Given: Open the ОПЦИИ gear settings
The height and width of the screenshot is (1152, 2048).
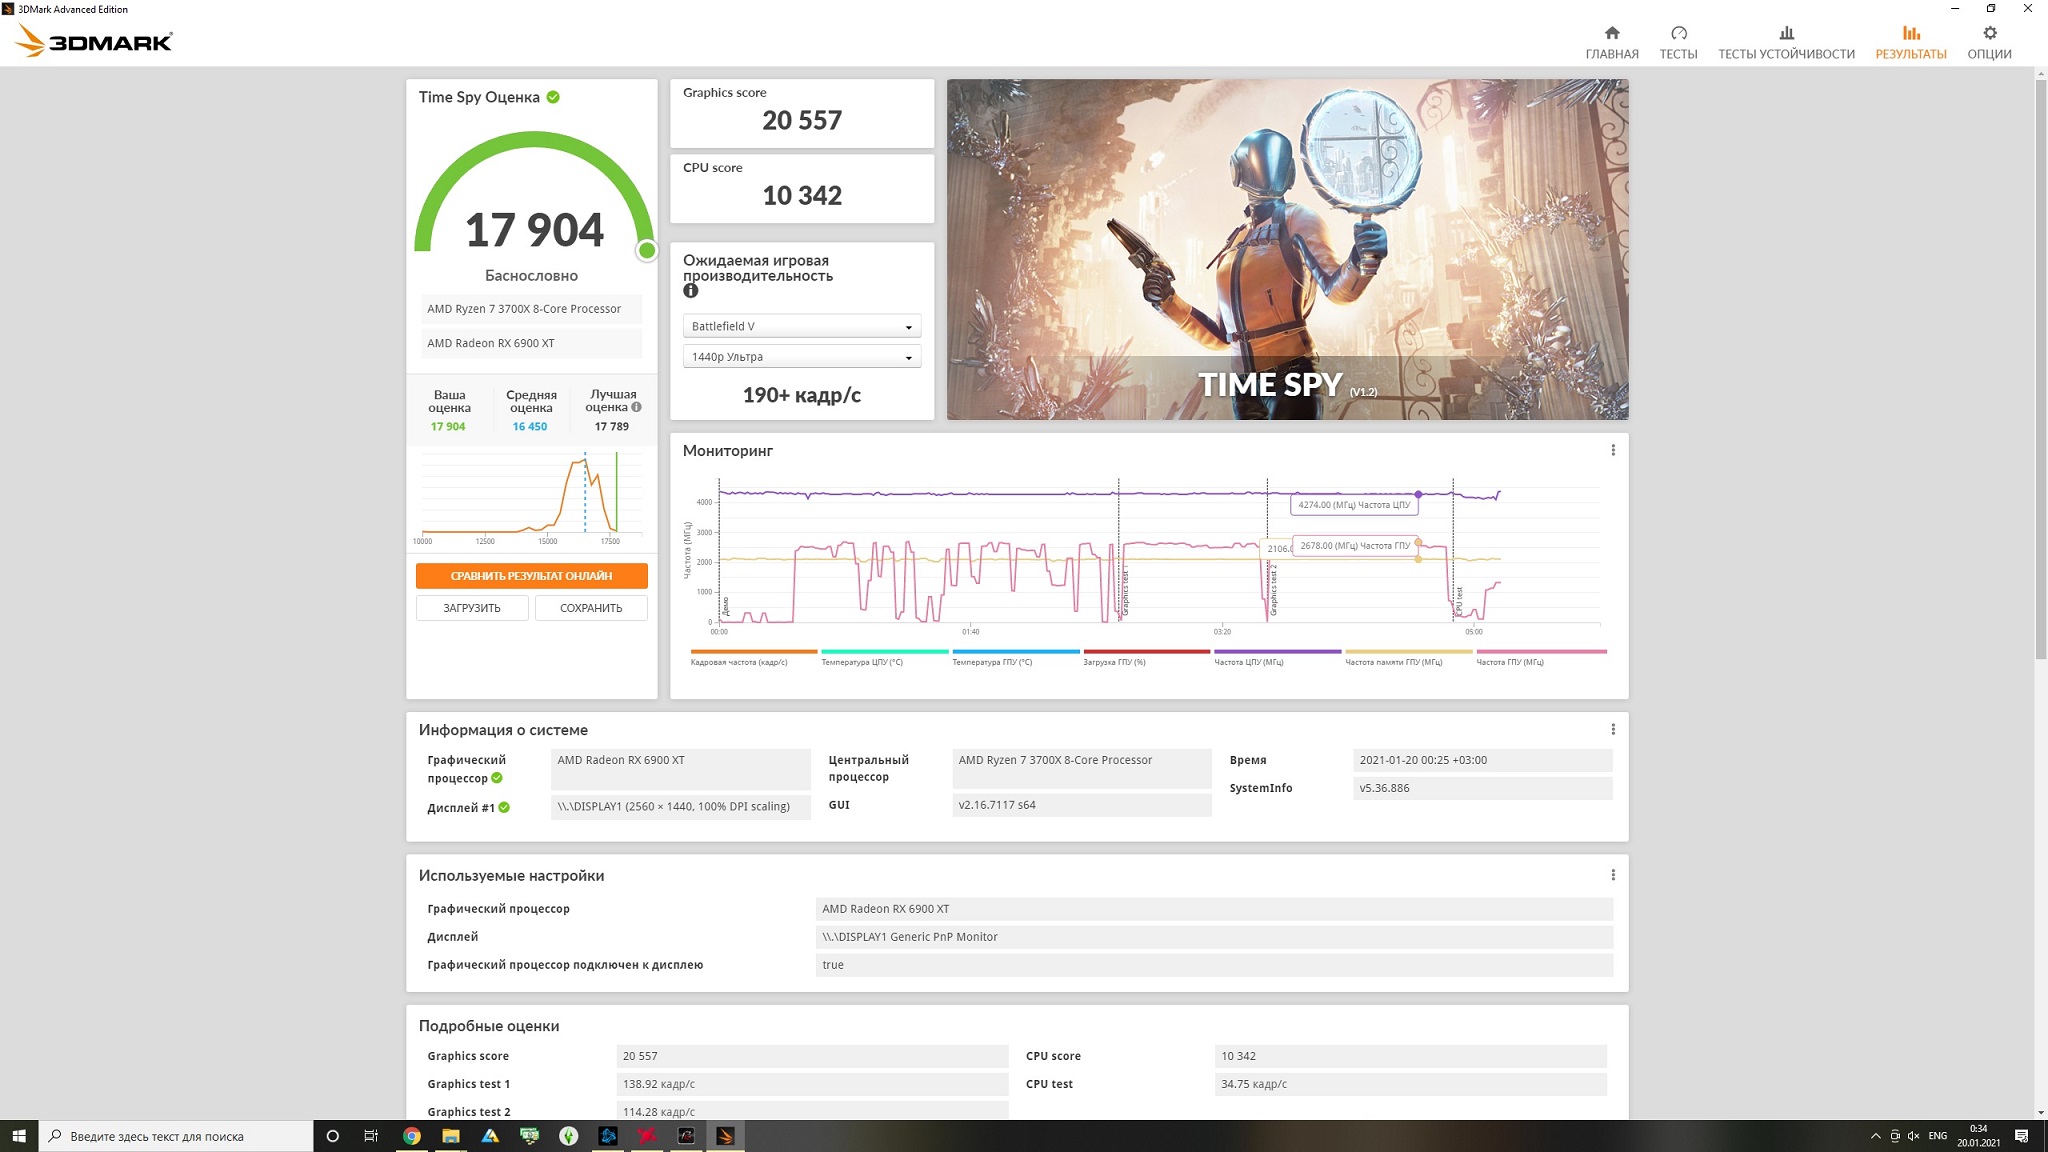Looking at the screenshot, I should coord(1989,34).
